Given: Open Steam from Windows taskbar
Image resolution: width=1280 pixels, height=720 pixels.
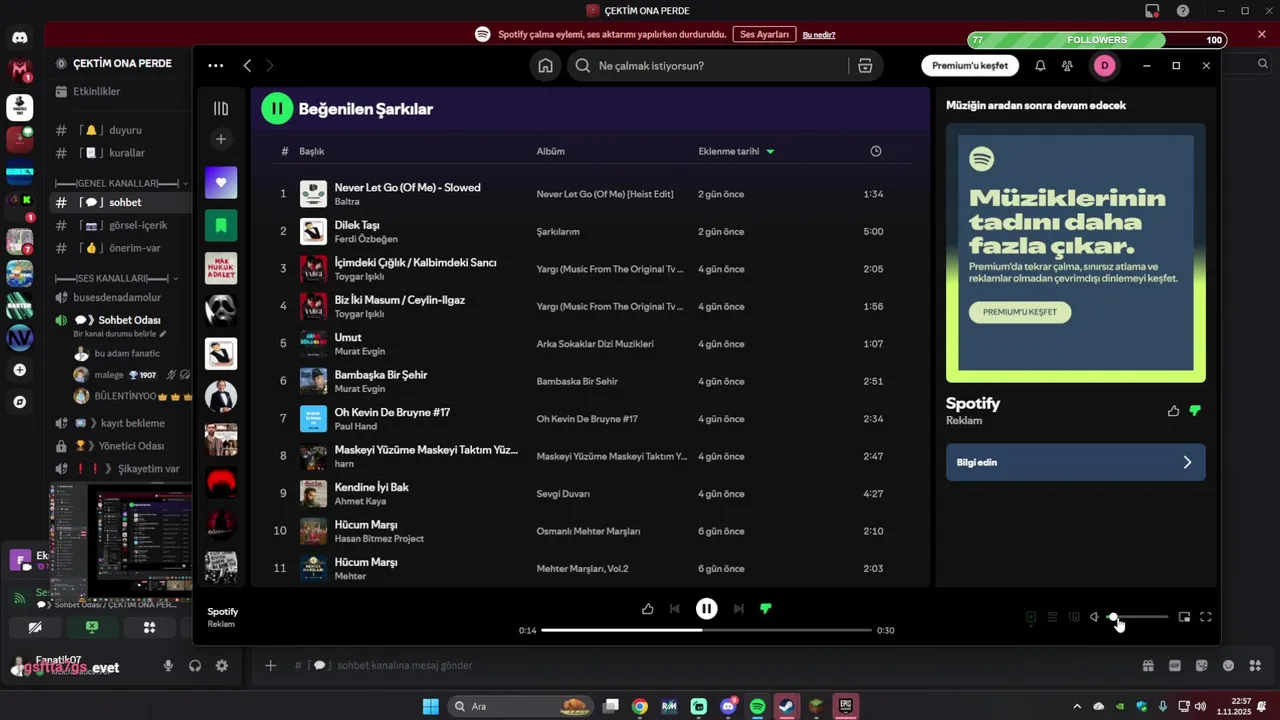Looking at the screenshot, I should (787, 706).
